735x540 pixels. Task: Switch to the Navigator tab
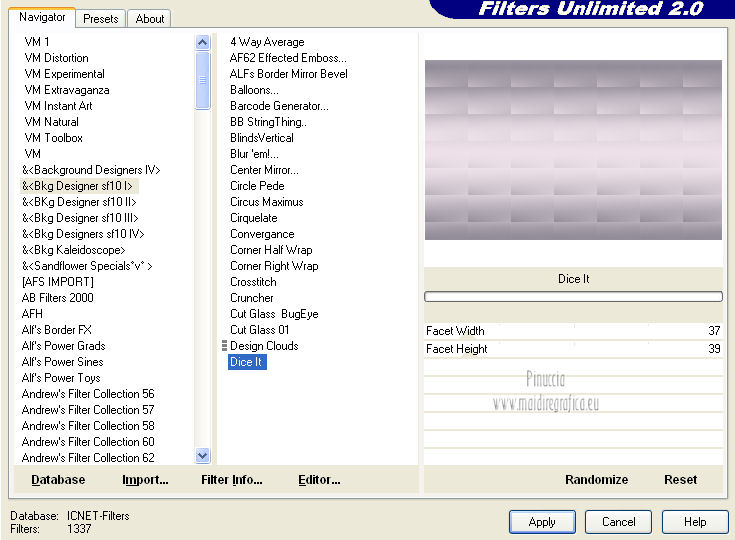point(42,17)
